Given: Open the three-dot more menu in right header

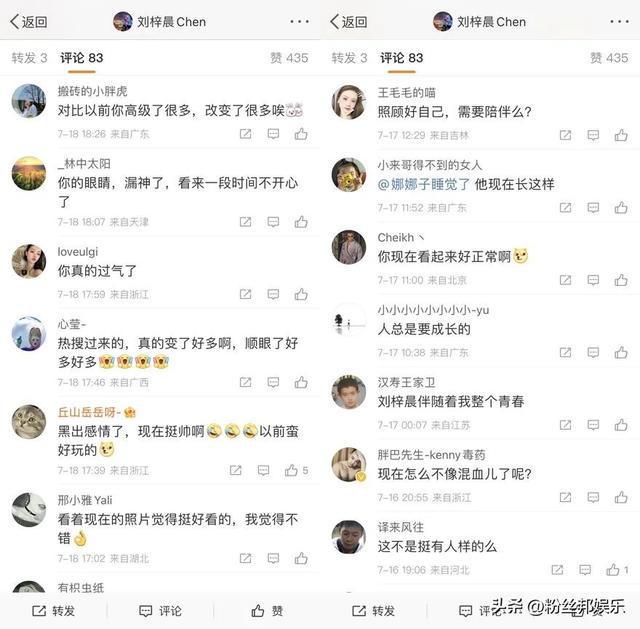Looking at the screenshot, I should click(620, 21).
